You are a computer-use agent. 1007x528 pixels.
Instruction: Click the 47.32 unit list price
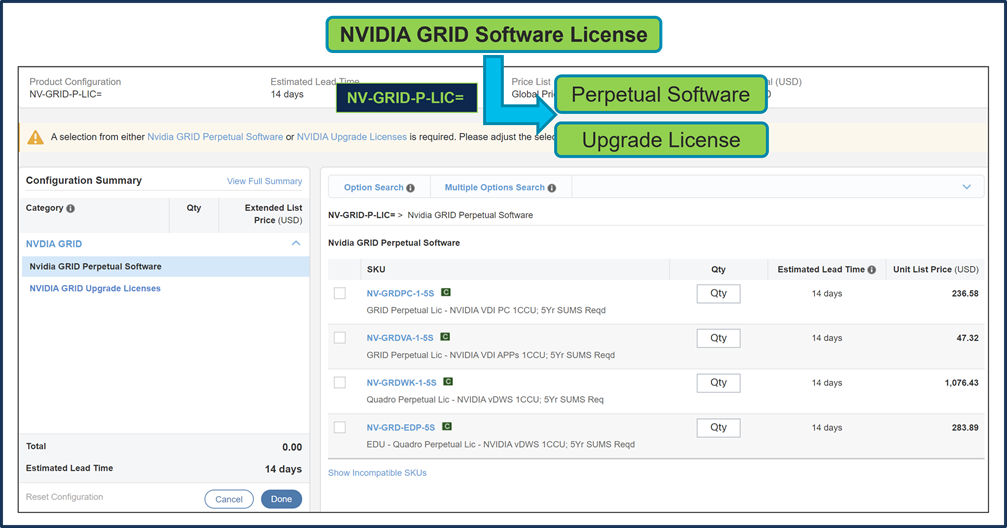tap(968, 338)
